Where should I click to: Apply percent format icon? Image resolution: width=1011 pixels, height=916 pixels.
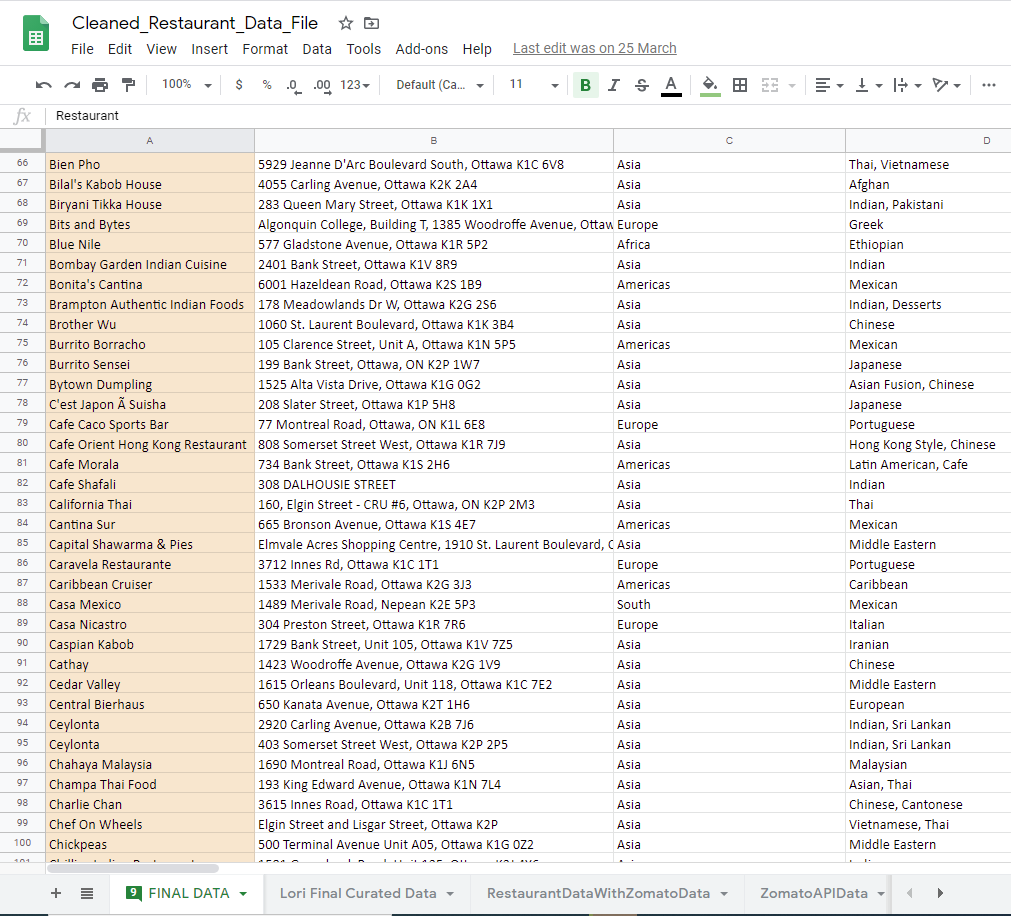266,85
